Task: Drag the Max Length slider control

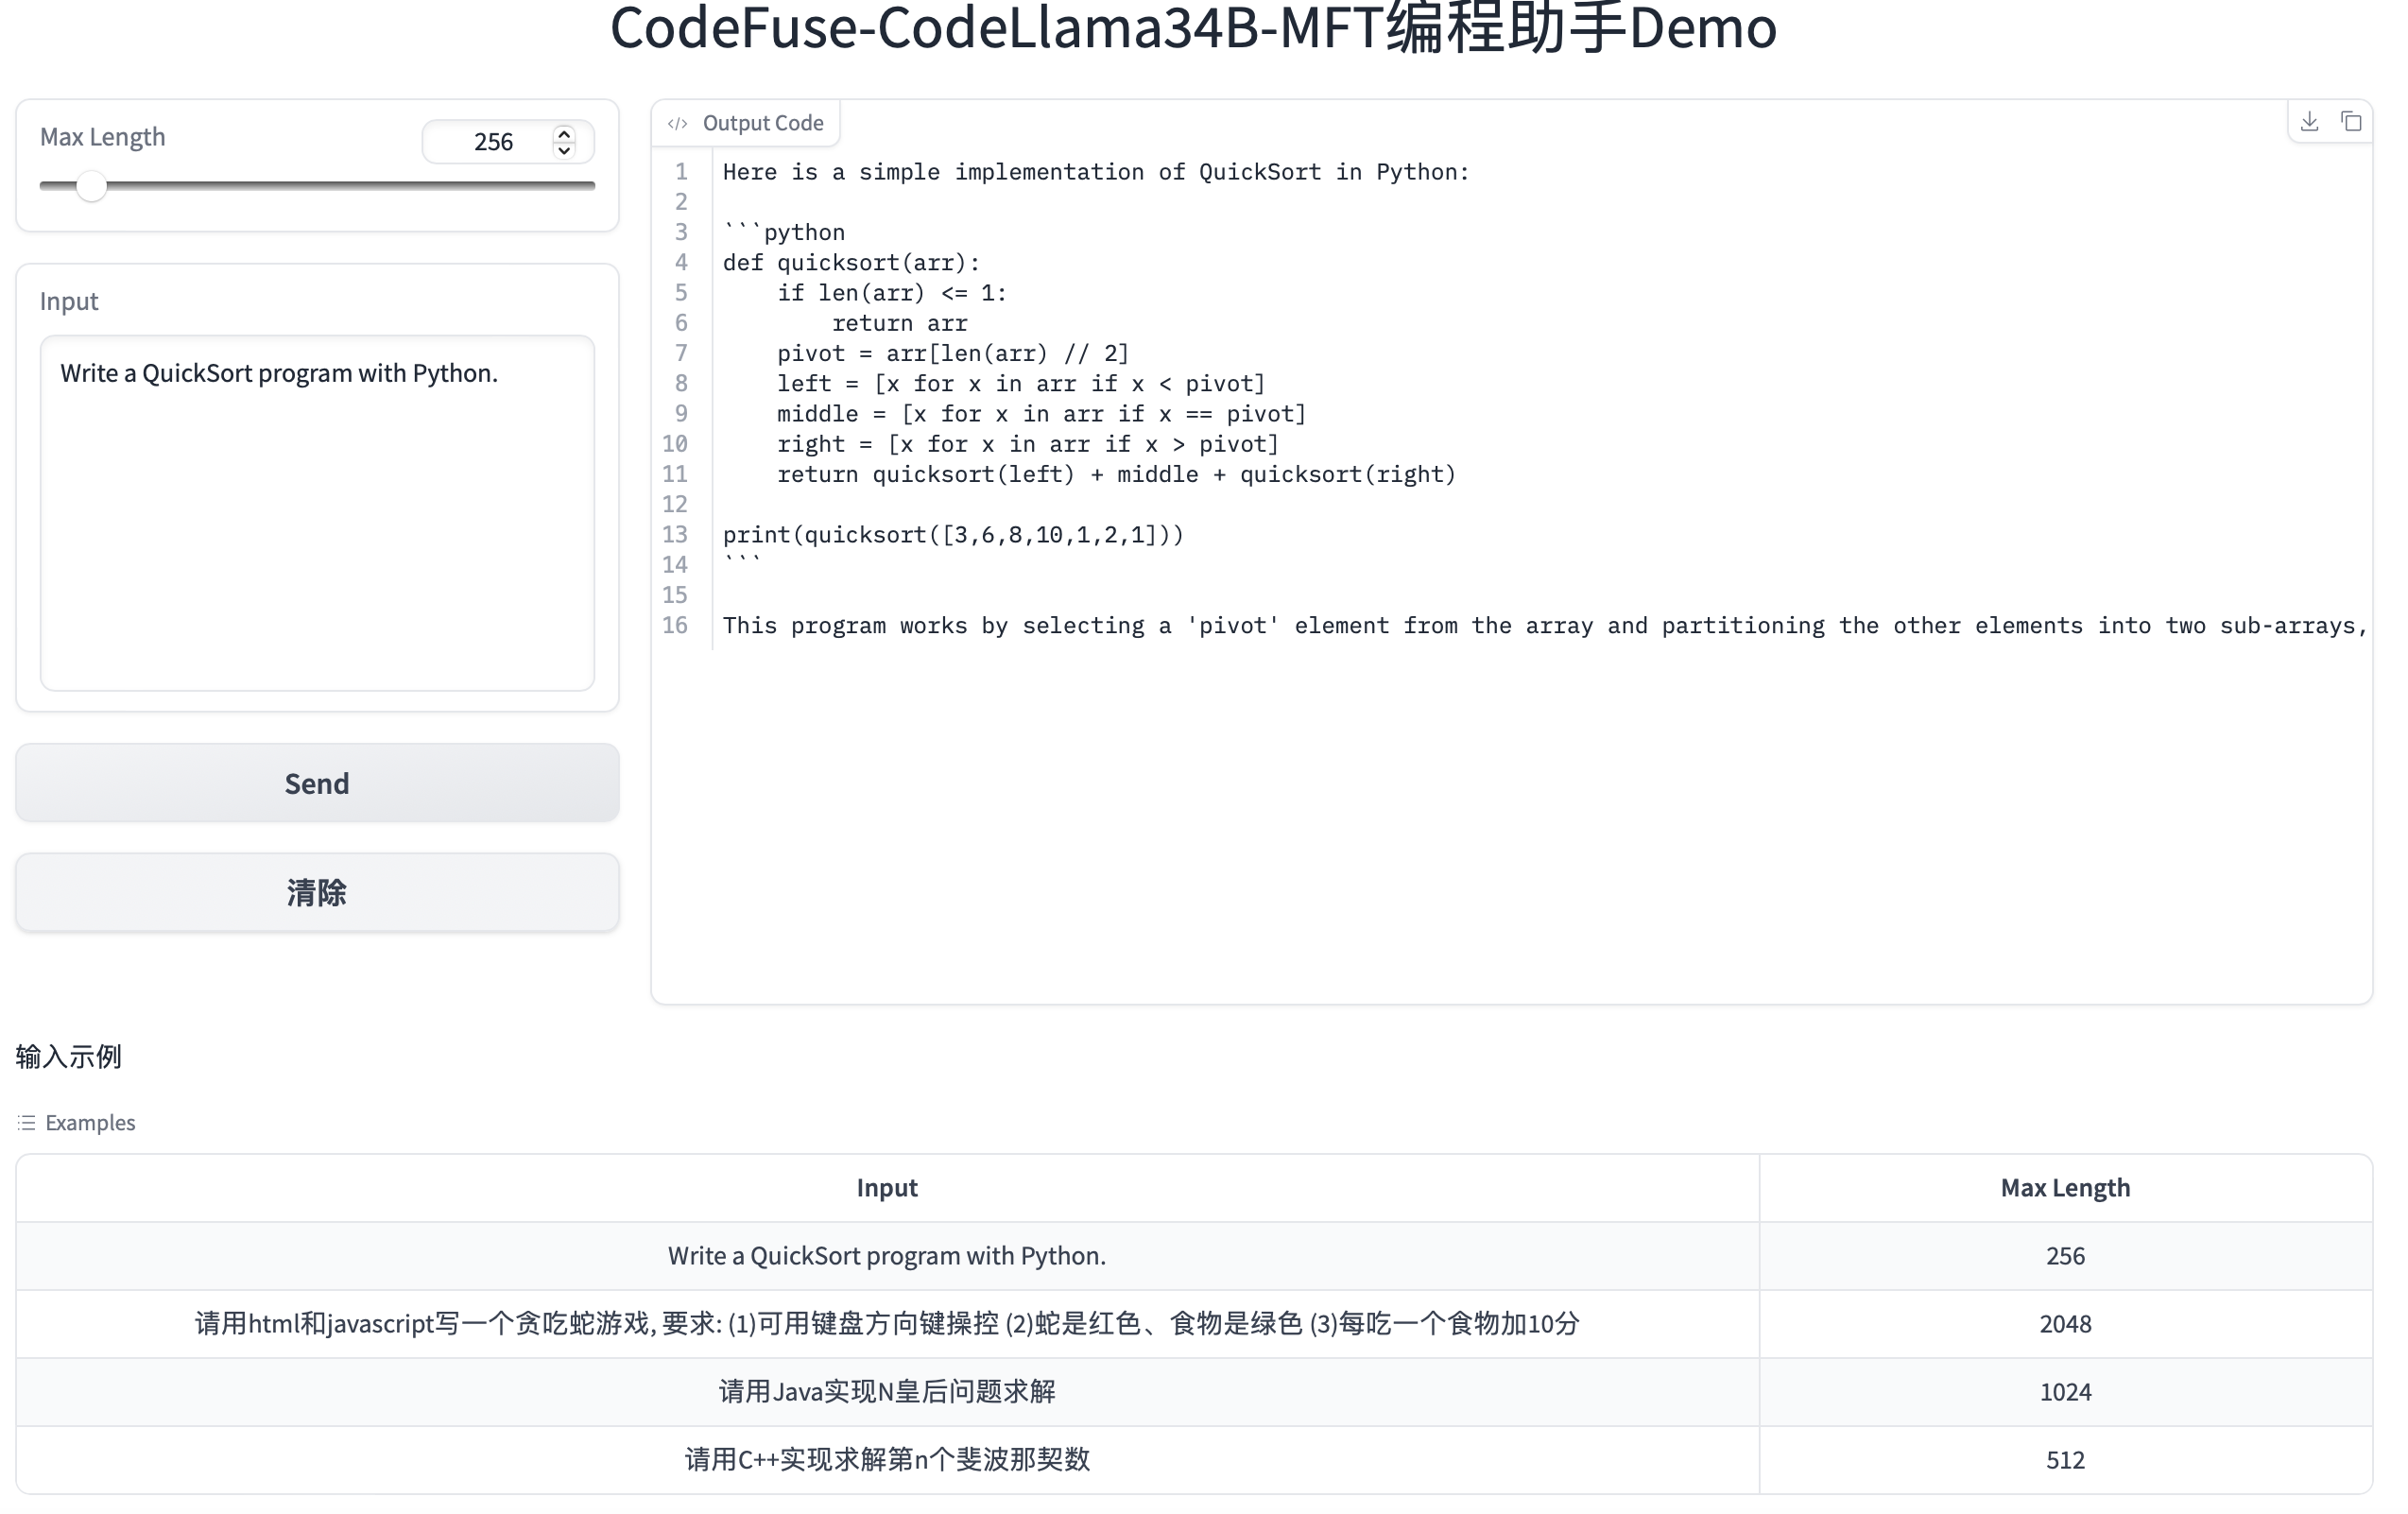Action: [x=93, y=185]
